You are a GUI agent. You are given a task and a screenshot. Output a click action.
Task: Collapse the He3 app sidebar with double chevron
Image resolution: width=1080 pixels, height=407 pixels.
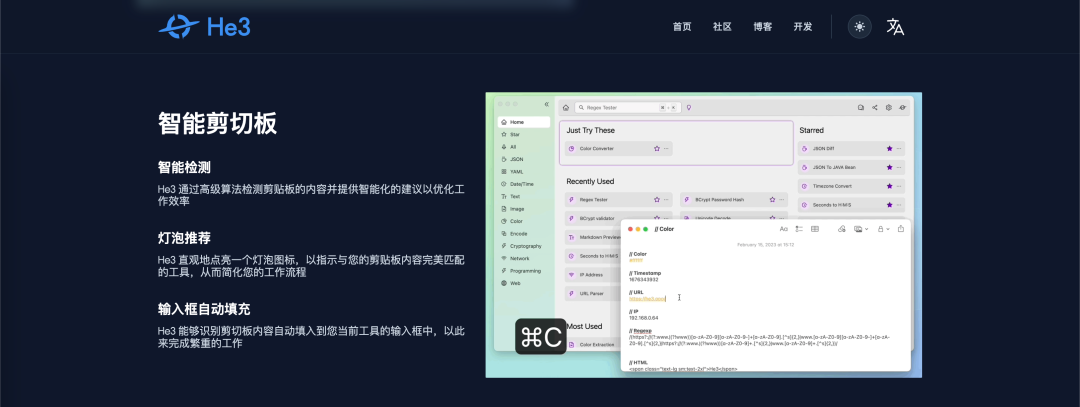[546, 105]
